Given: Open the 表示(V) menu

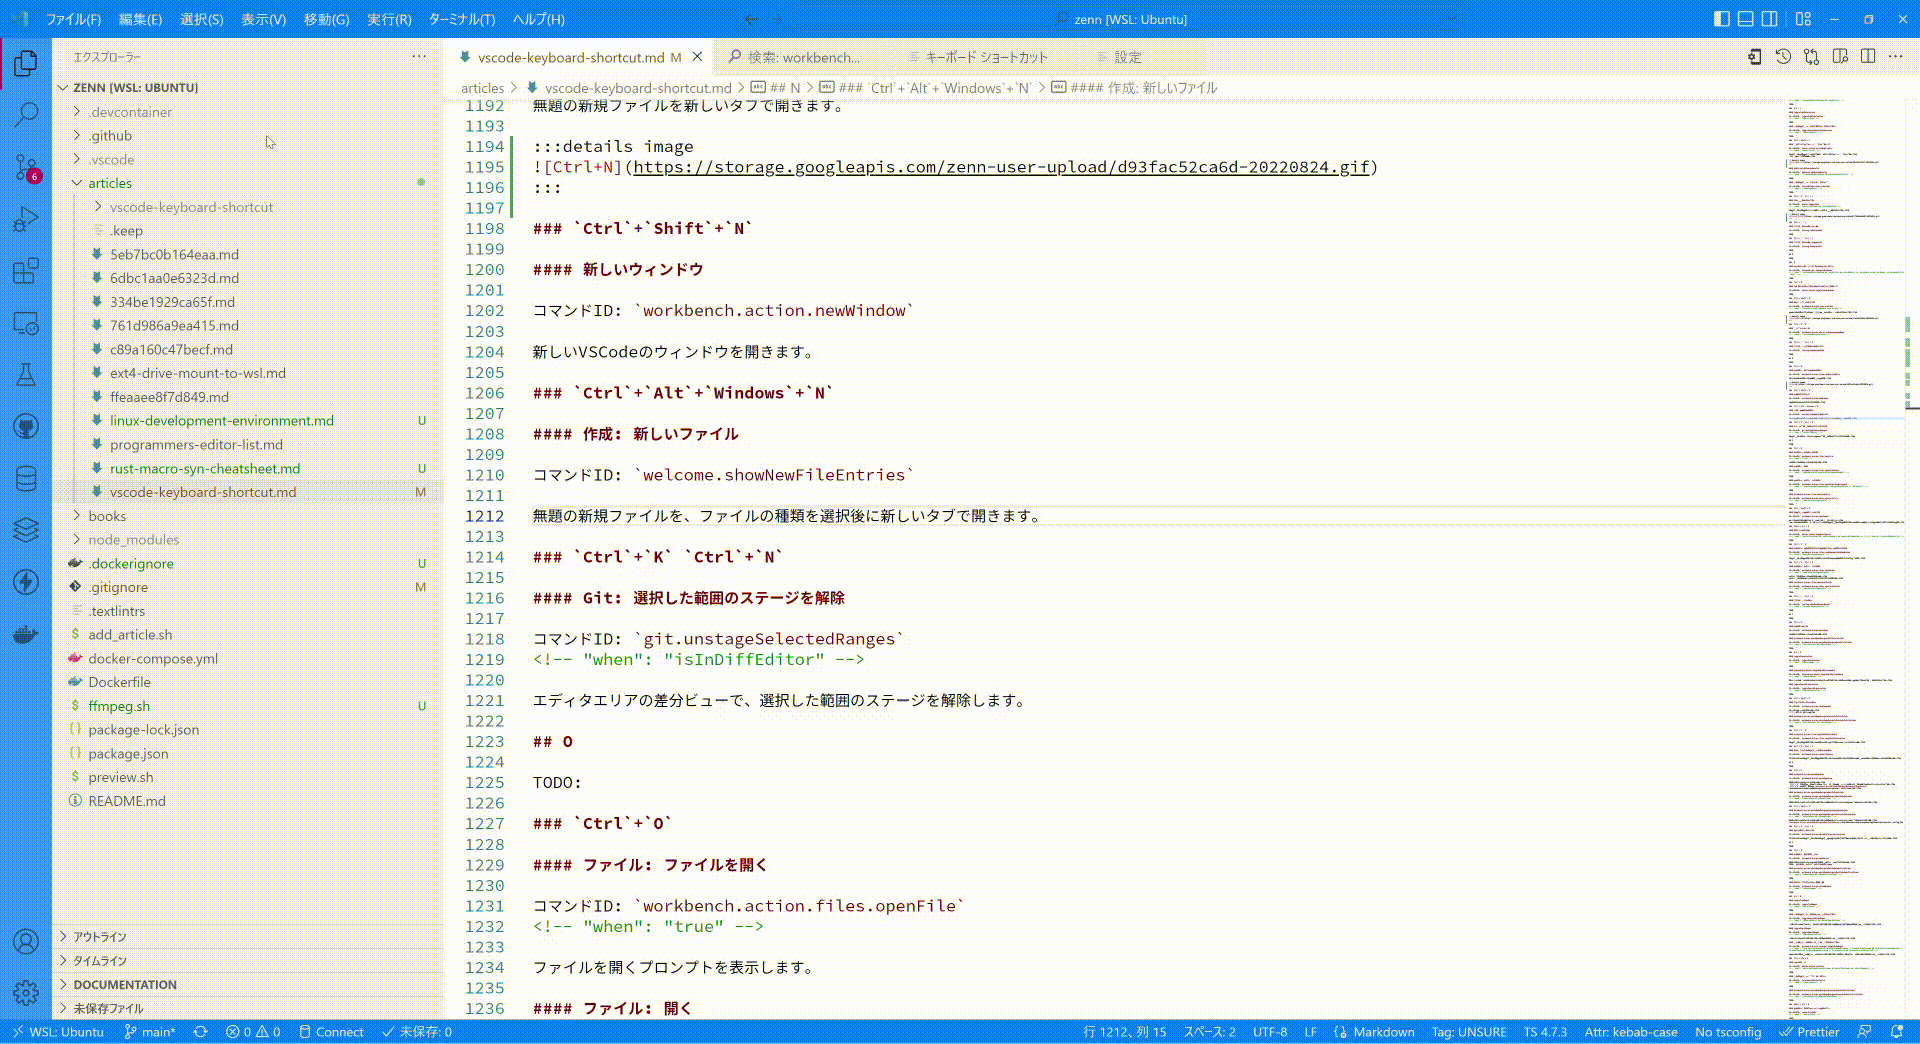Looking at the screenshot, I should tap(263, 19).
